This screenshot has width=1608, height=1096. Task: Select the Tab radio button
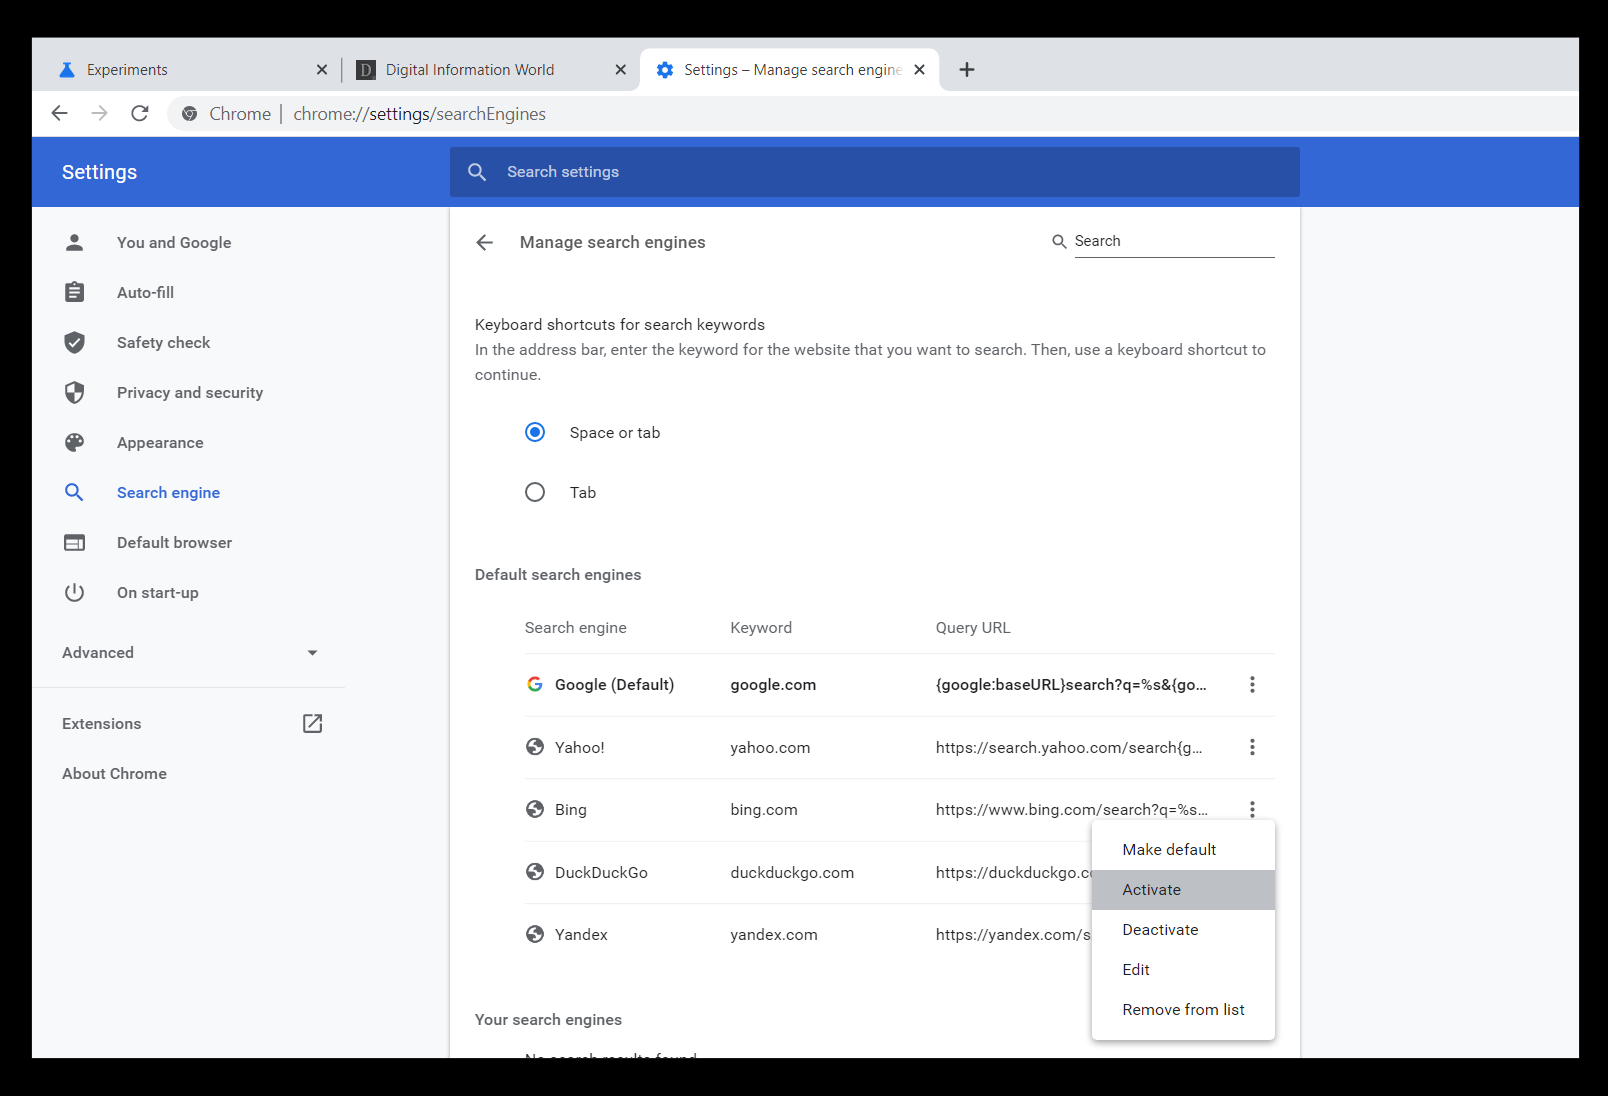coord(535,492)
